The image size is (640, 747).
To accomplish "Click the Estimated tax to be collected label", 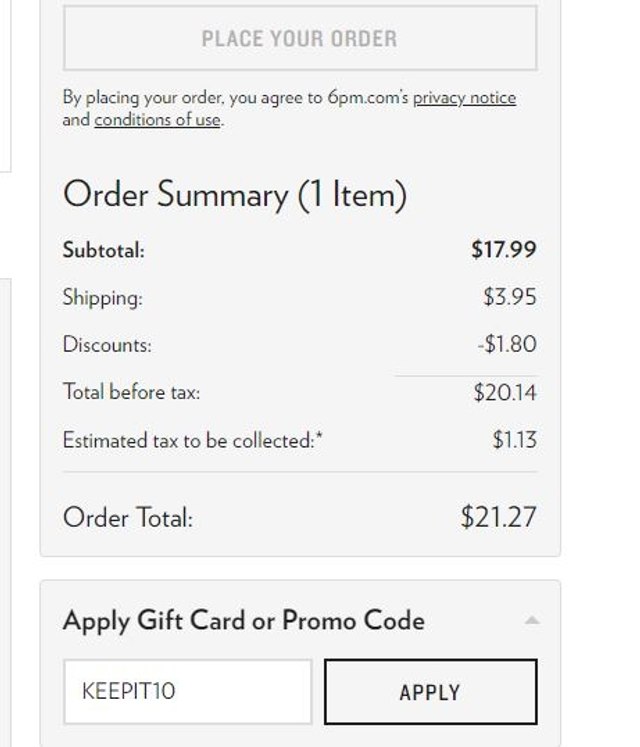I will click(193, 440).
